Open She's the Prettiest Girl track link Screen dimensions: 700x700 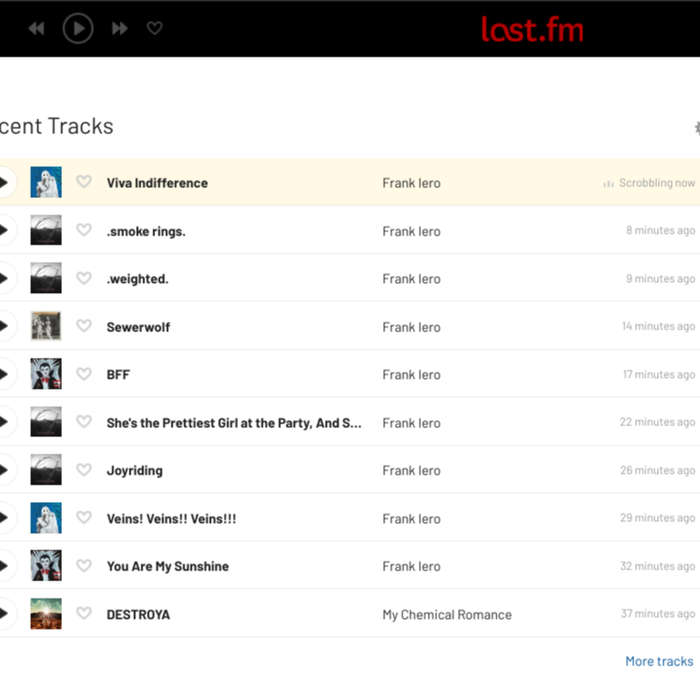(x=234, y=423)
